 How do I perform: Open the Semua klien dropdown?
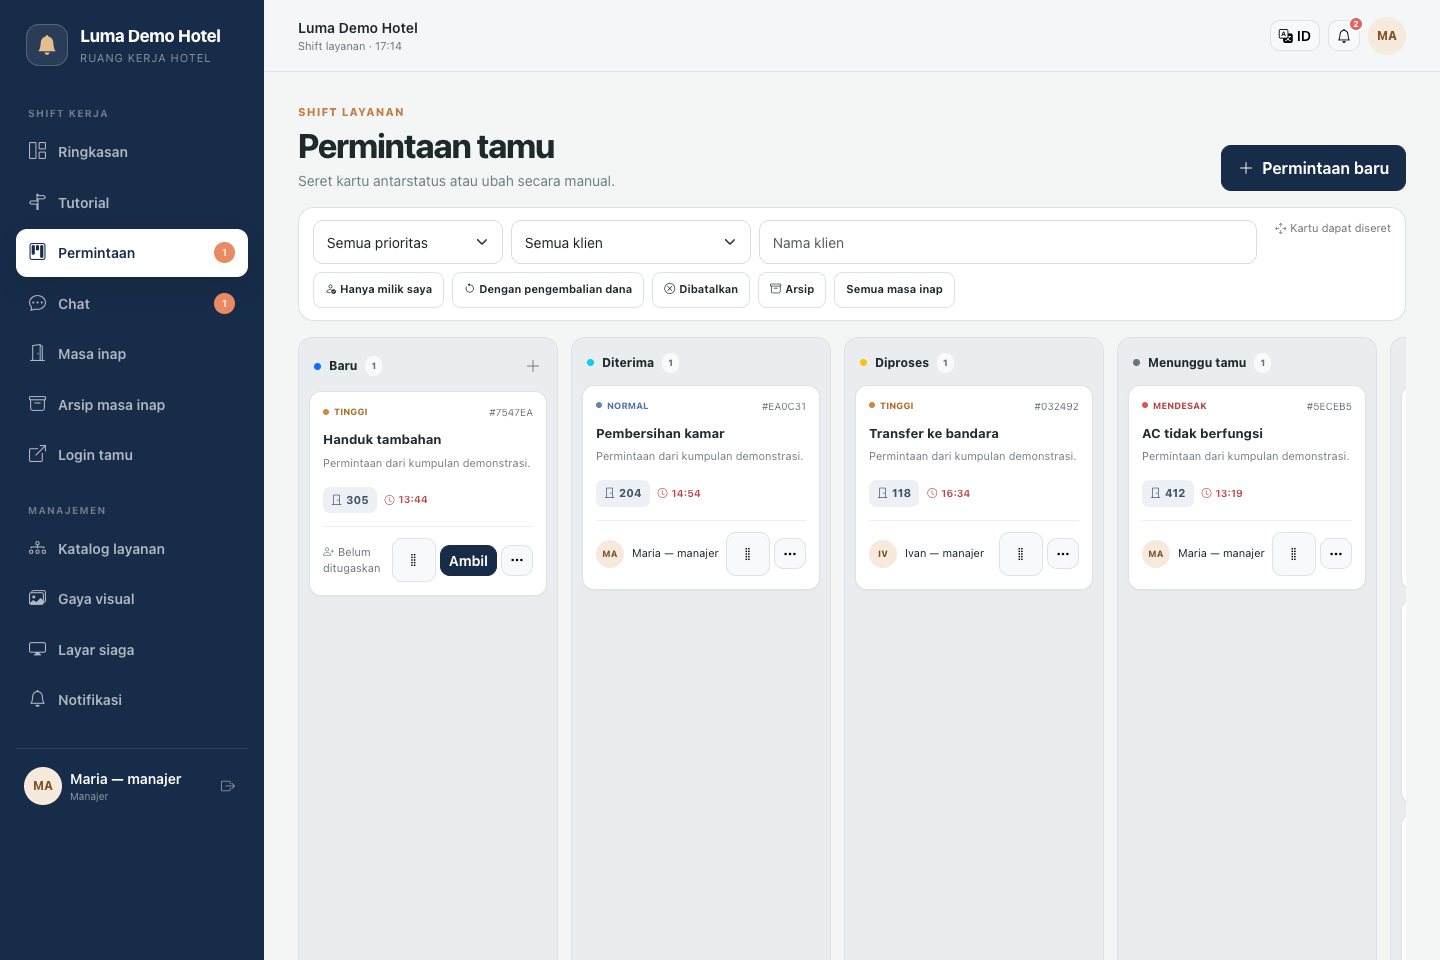pyautogui.click(x=631, y=242)
